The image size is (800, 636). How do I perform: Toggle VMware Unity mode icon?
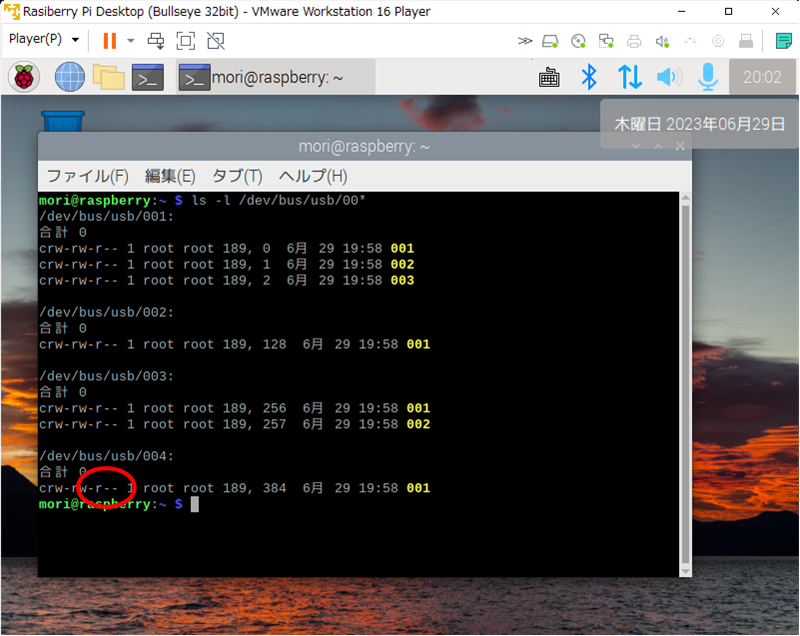coord(216,41)
